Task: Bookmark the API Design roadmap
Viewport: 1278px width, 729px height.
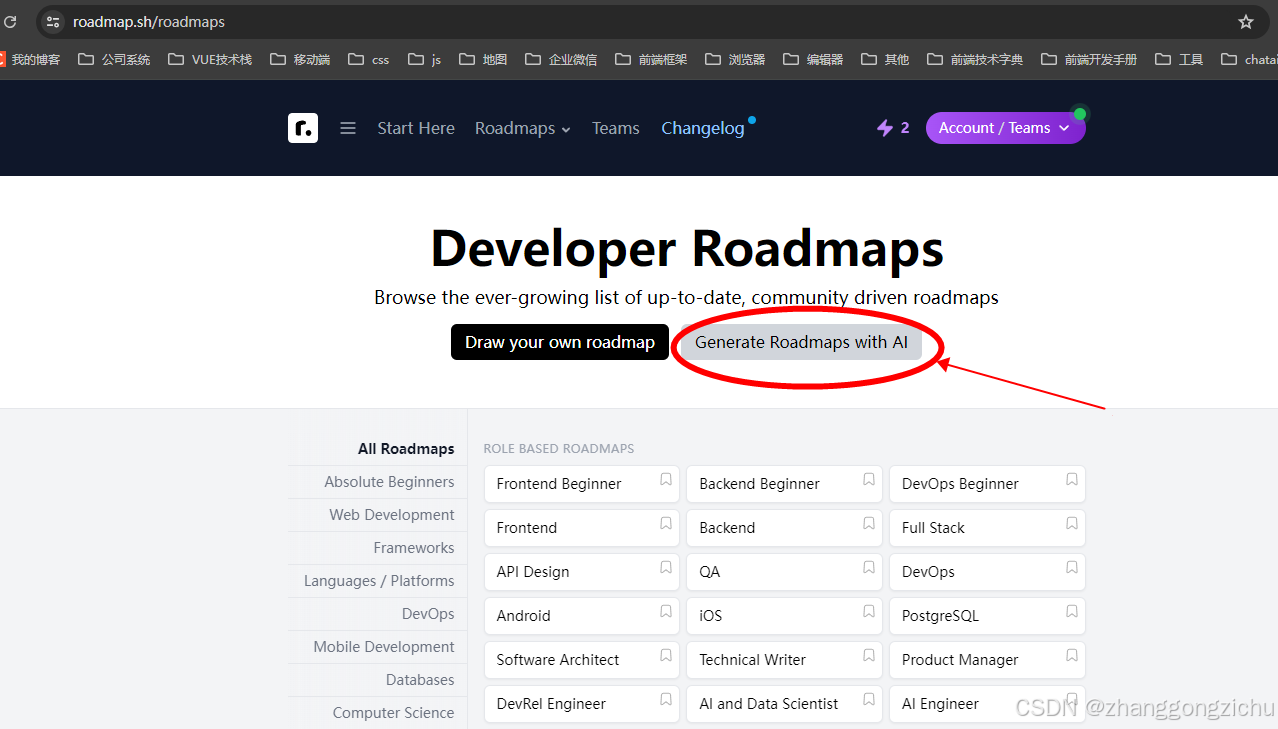Action: (x=666, y=568)
